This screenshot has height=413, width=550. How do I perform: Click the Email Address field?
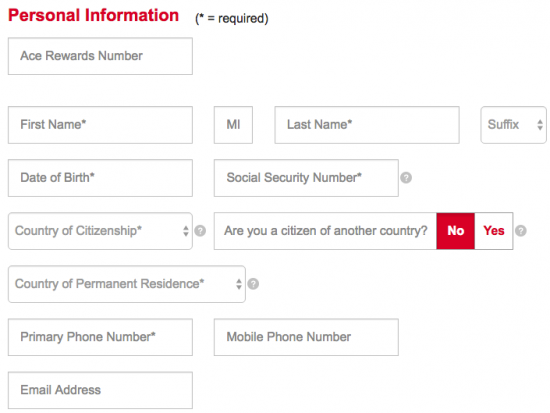(x=100, y=390)
